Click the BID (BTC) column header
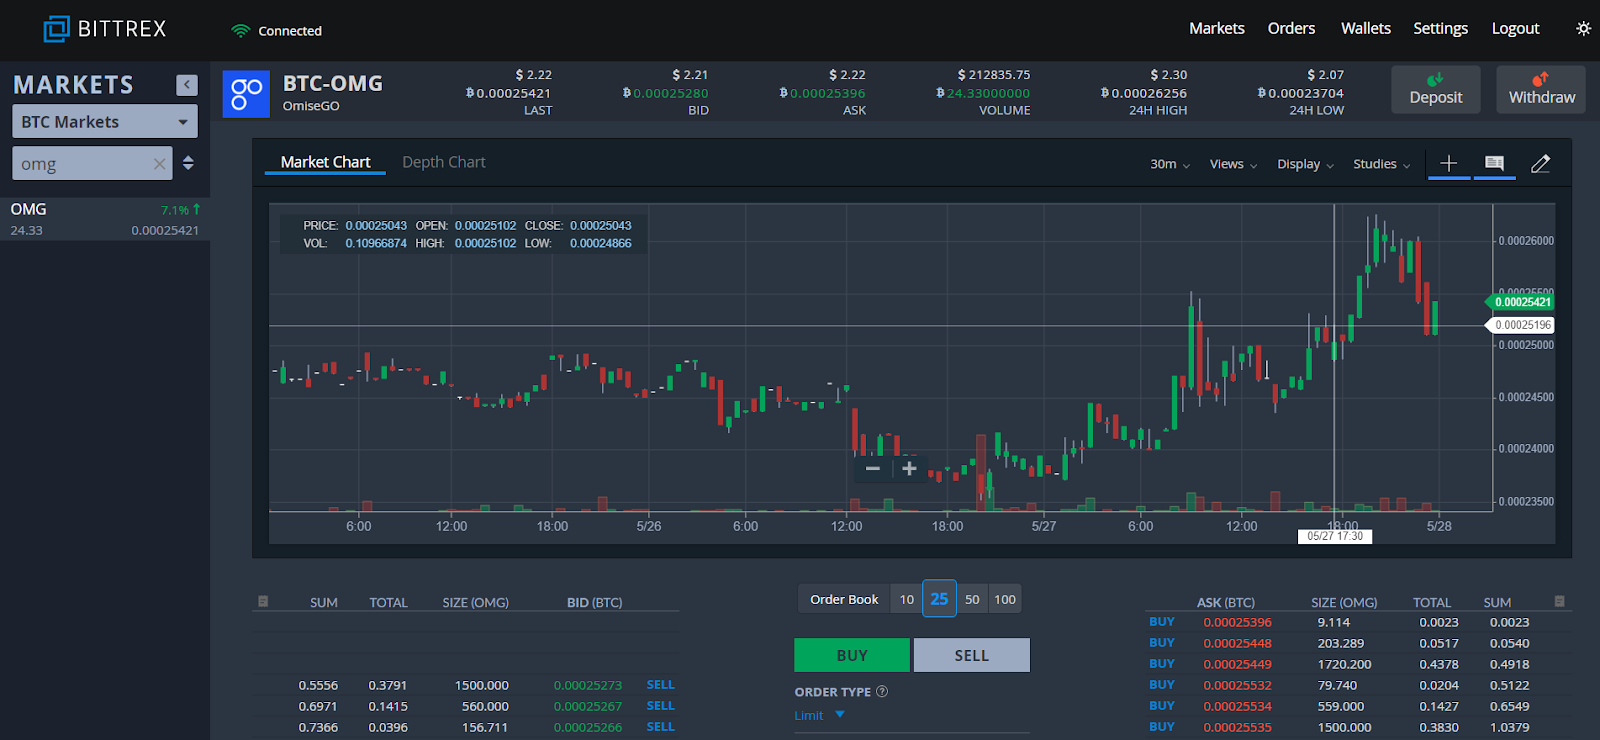Screen dimensions: 1600x740 pyautogui.click(x=594, y=603)
